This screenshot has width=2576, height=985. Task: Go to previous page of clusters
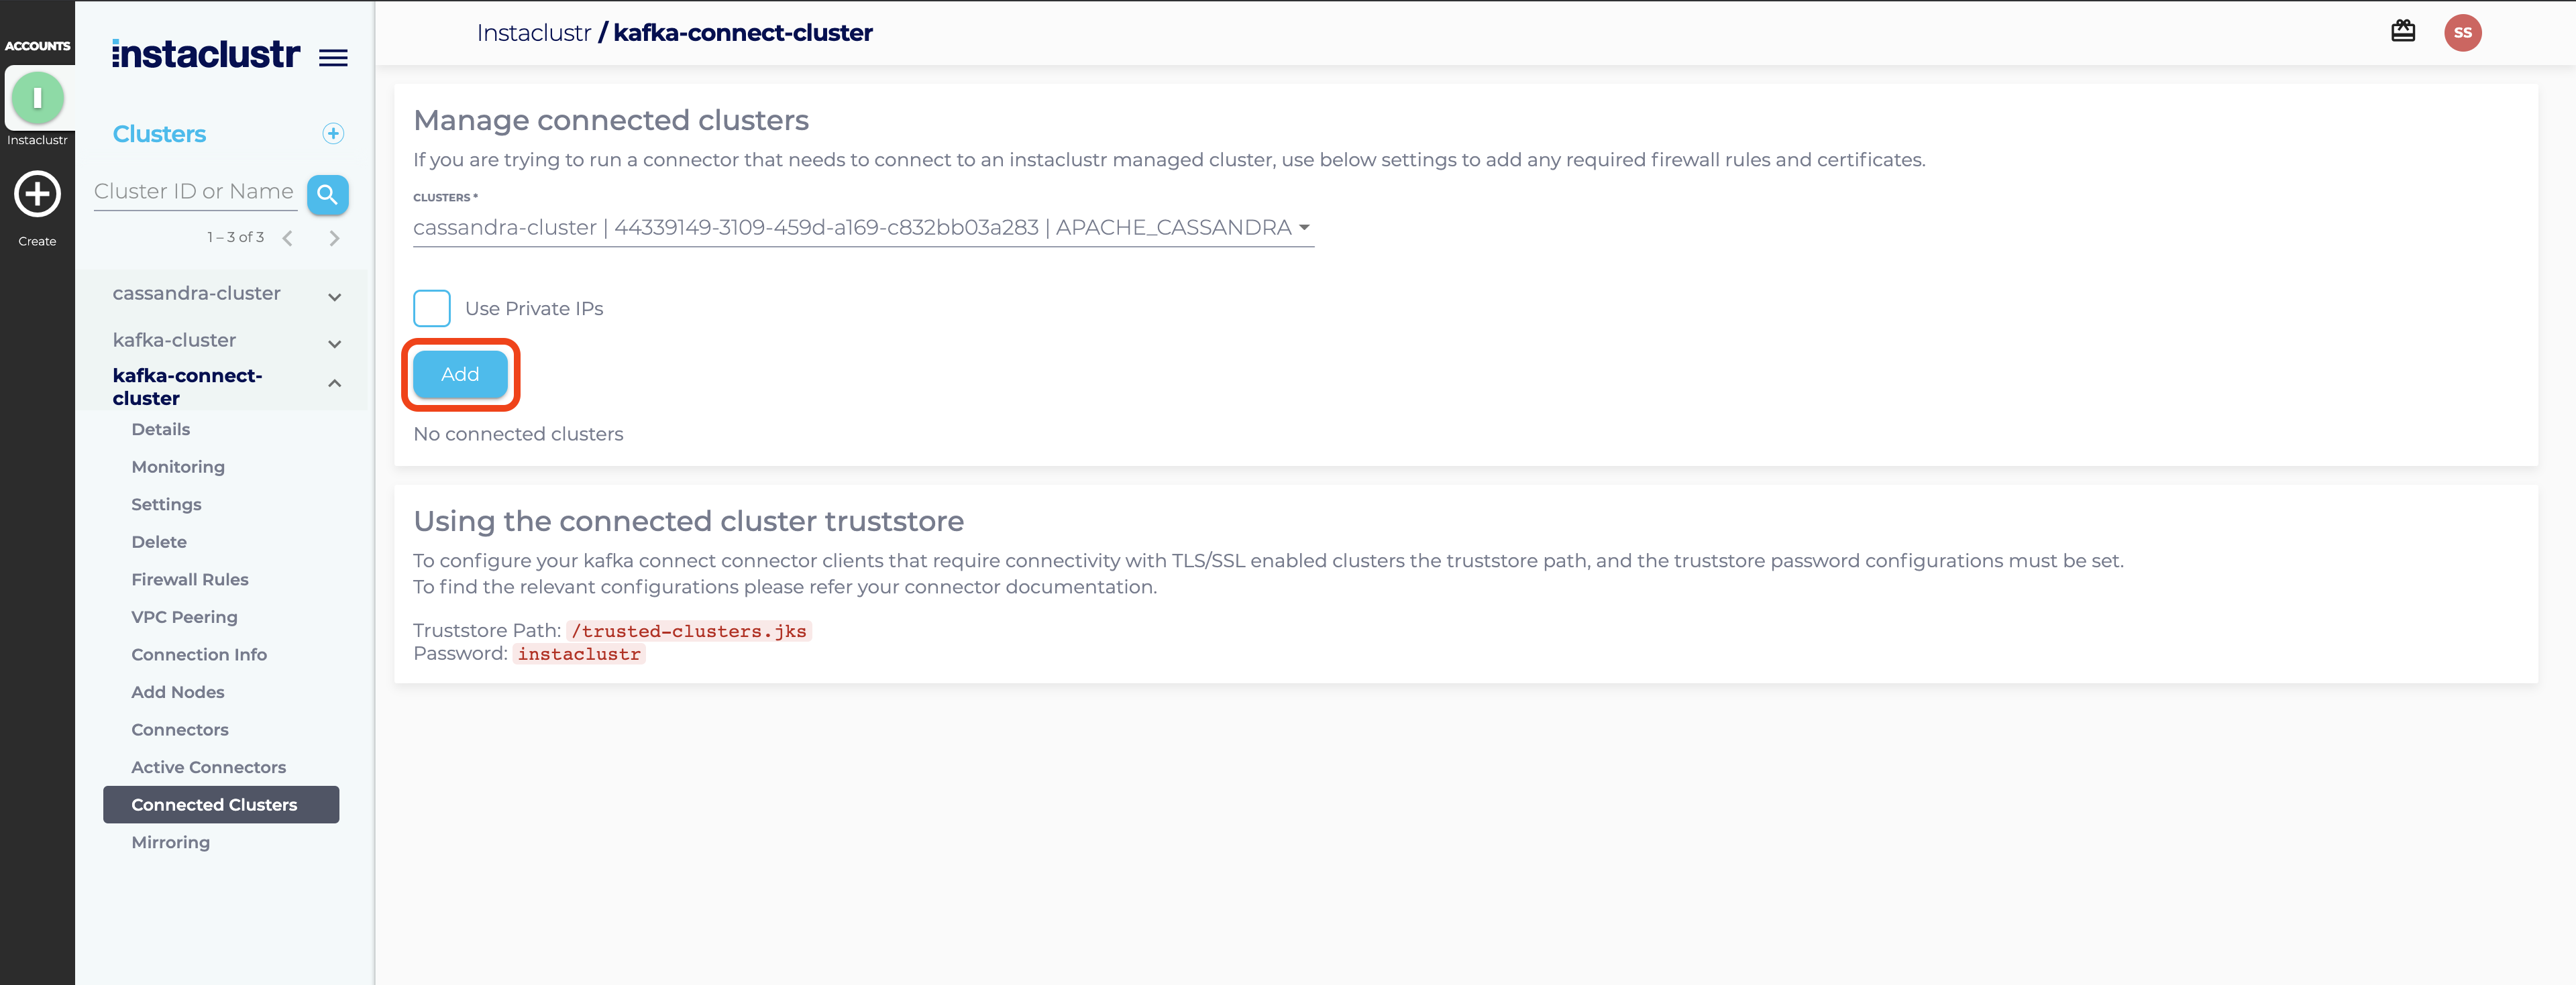tap(288, 238)
